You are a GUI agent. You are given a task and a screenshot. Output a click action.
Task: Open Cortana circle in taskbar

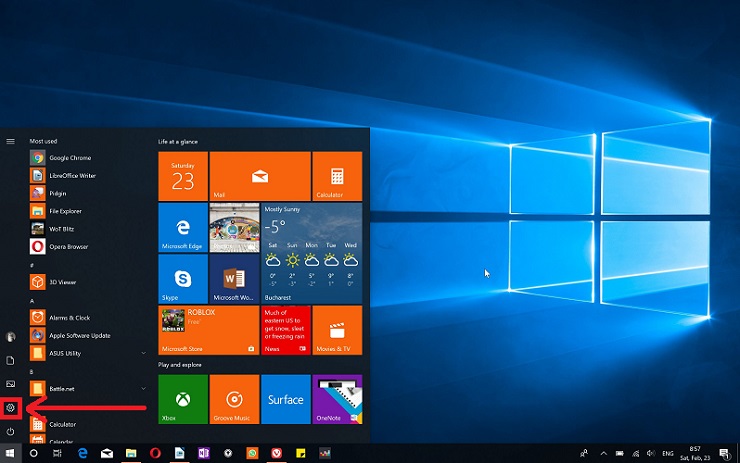pyautogui.click(x=34, y=453)
